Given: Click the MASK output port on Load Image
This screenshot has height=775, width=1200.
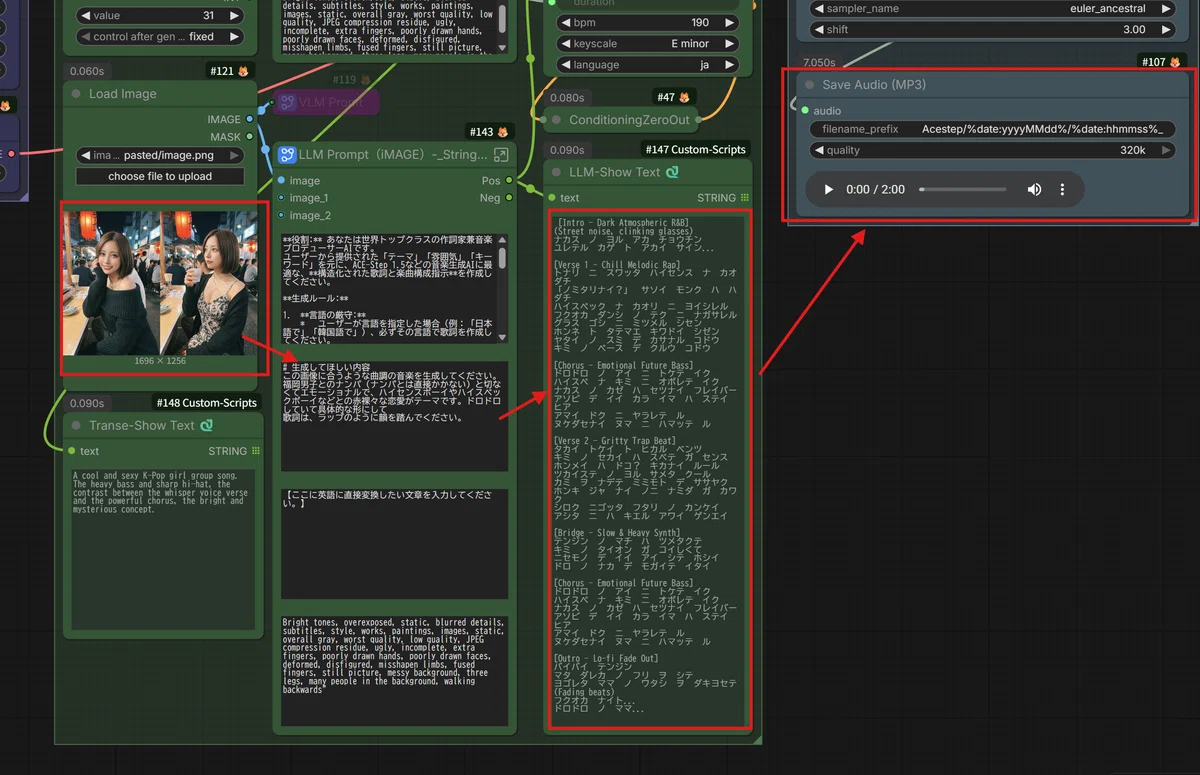Looking at the screenshot, I should (x=249, y=137).
